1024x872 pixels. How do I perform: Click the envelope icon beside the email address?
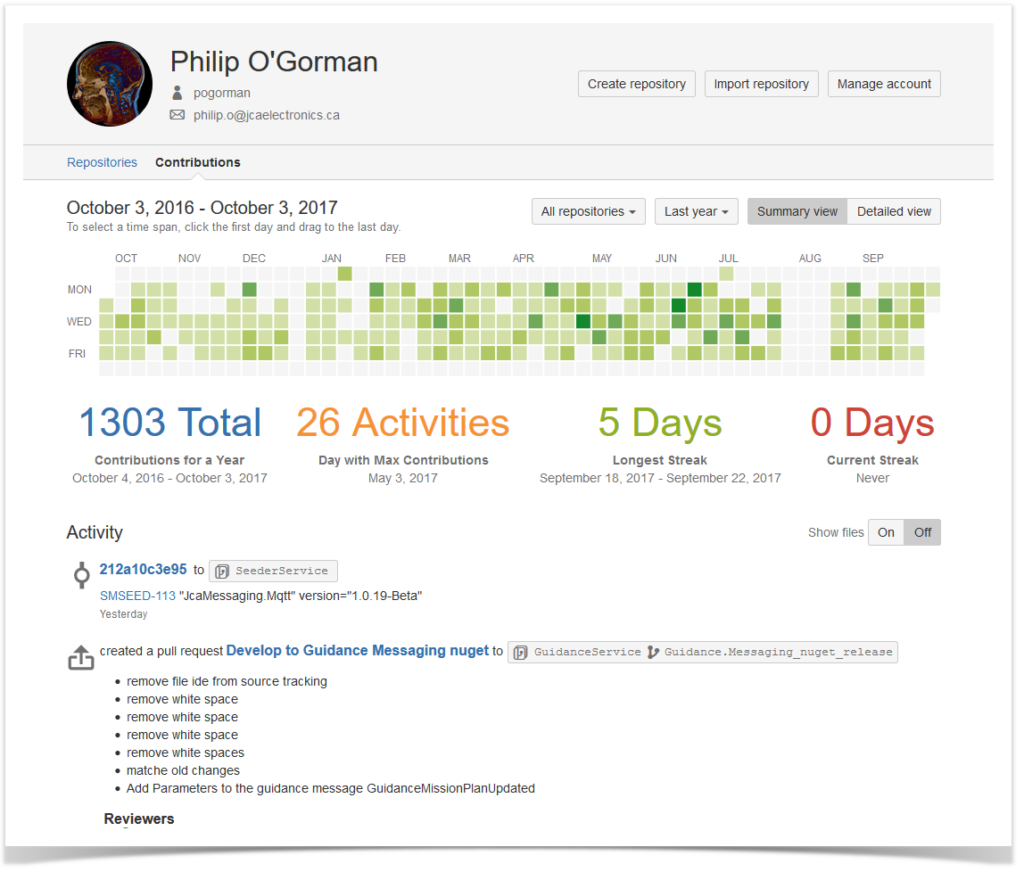click(x=177, y=114)
